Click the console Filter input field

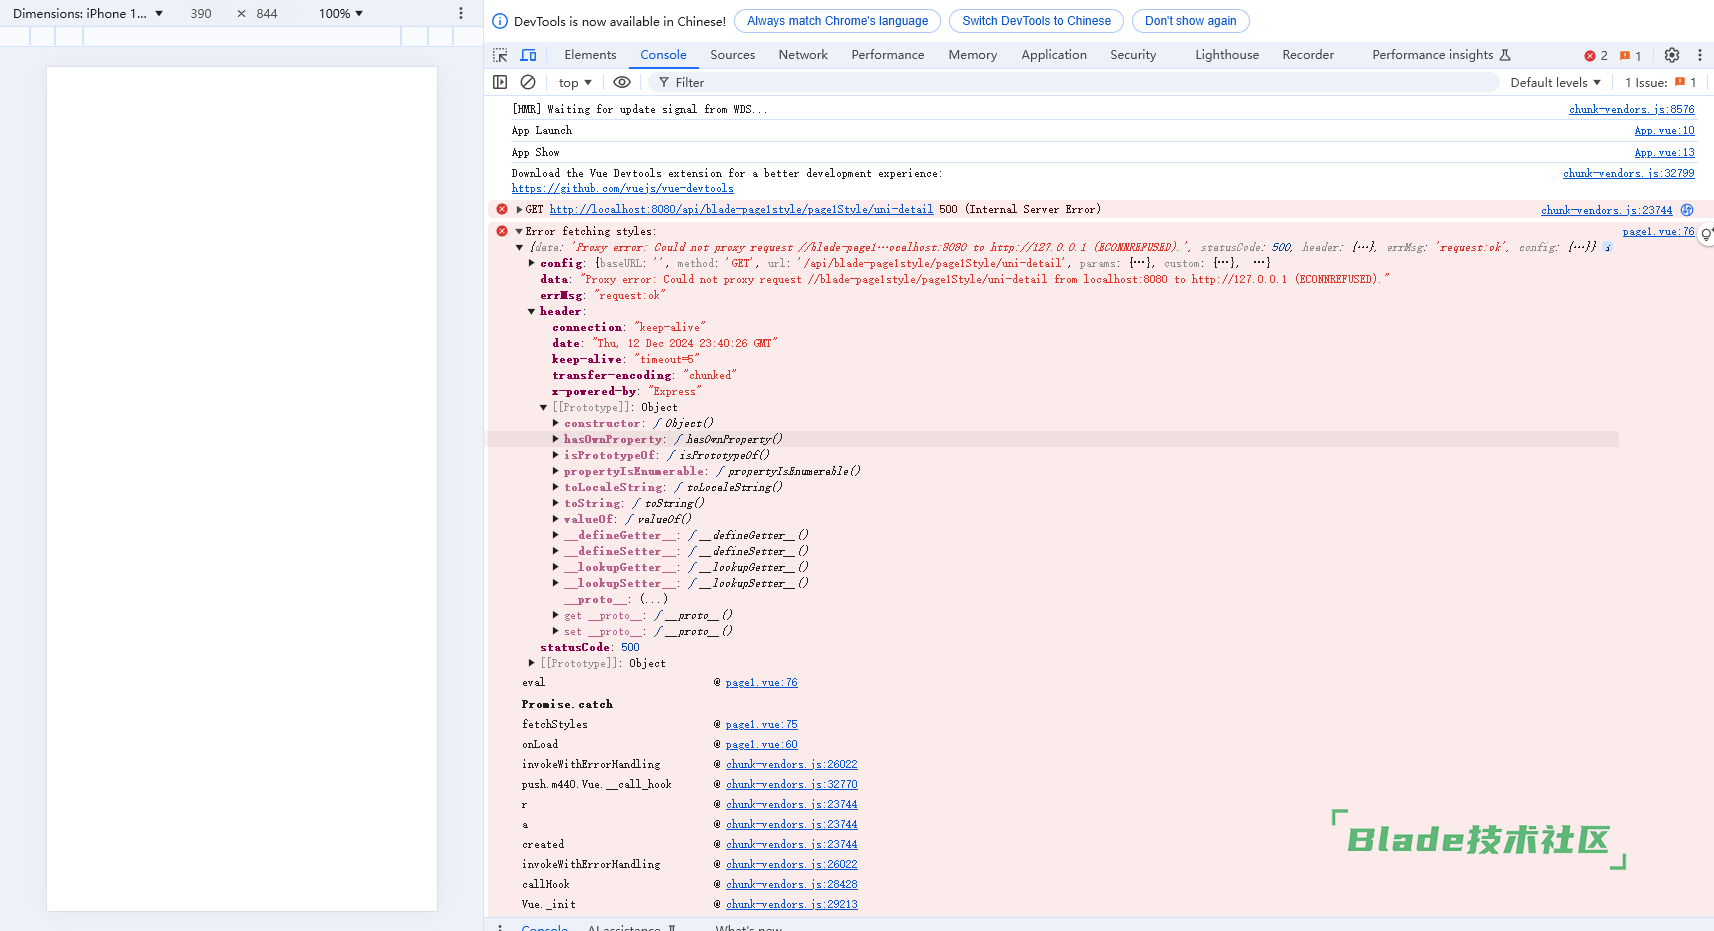click(1074, 82)
